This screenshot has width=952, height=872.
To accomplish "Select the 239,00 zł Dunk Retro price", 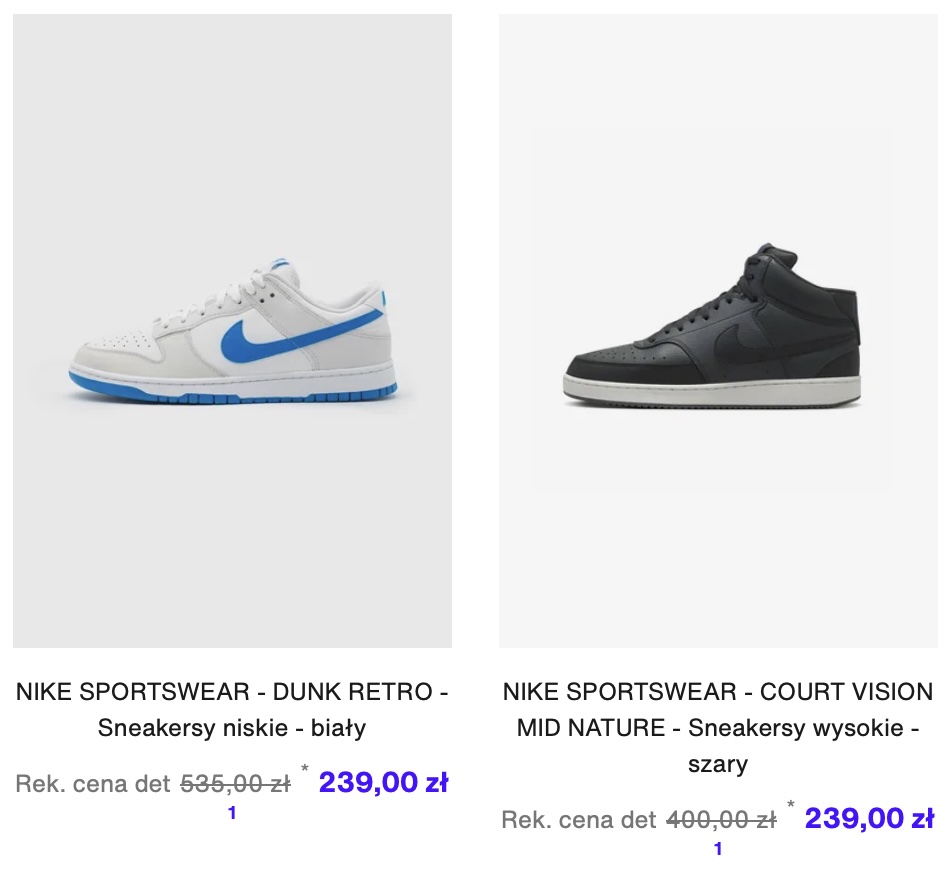I will coord(383,782).
